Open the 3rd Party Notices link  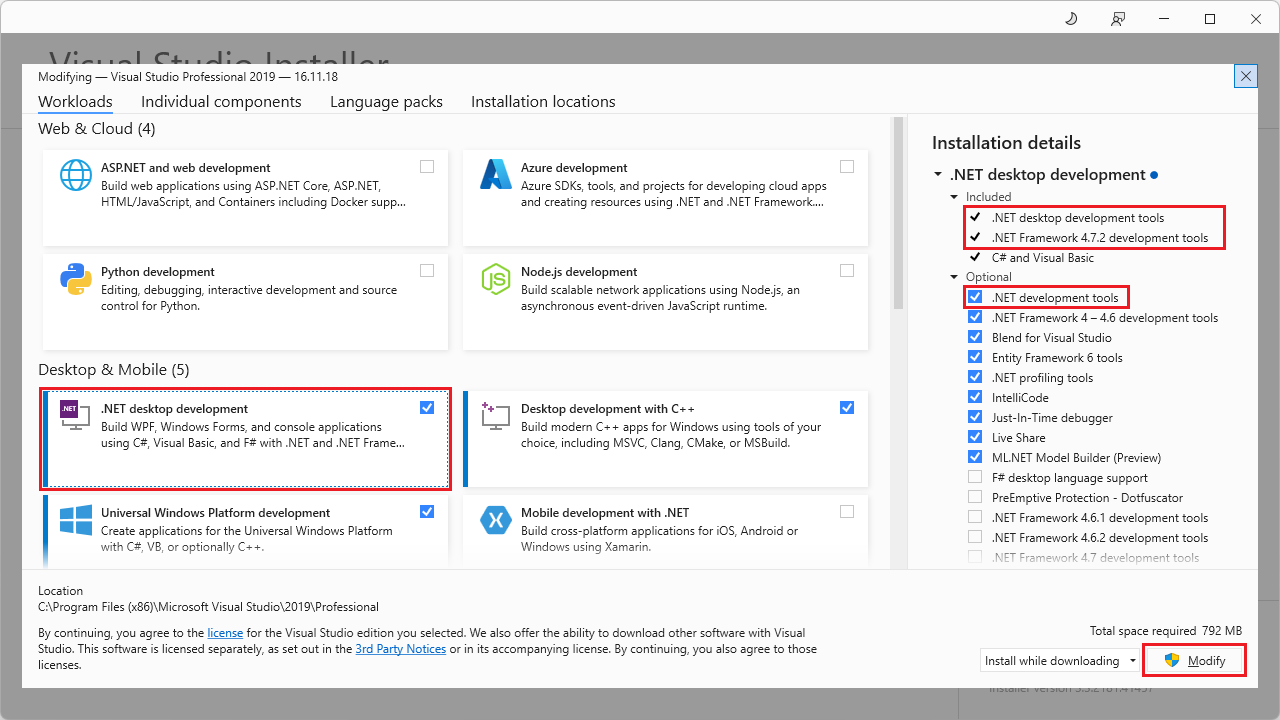coord(400,648)
